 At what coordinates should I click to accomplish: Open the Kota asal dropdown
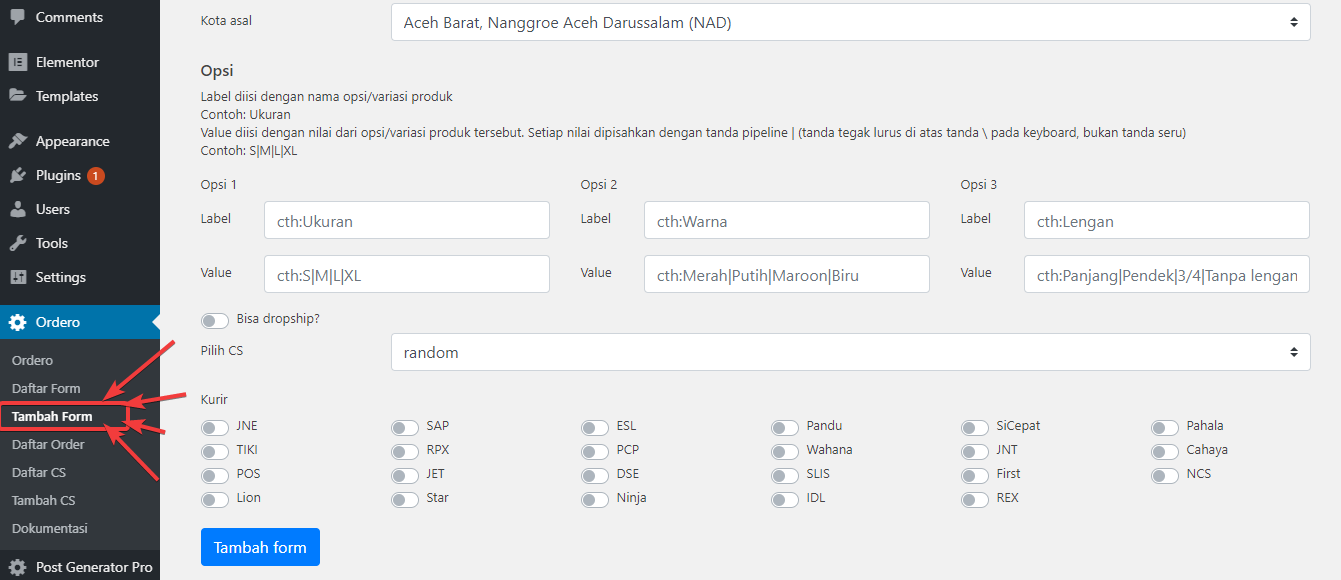coord(850,22)
